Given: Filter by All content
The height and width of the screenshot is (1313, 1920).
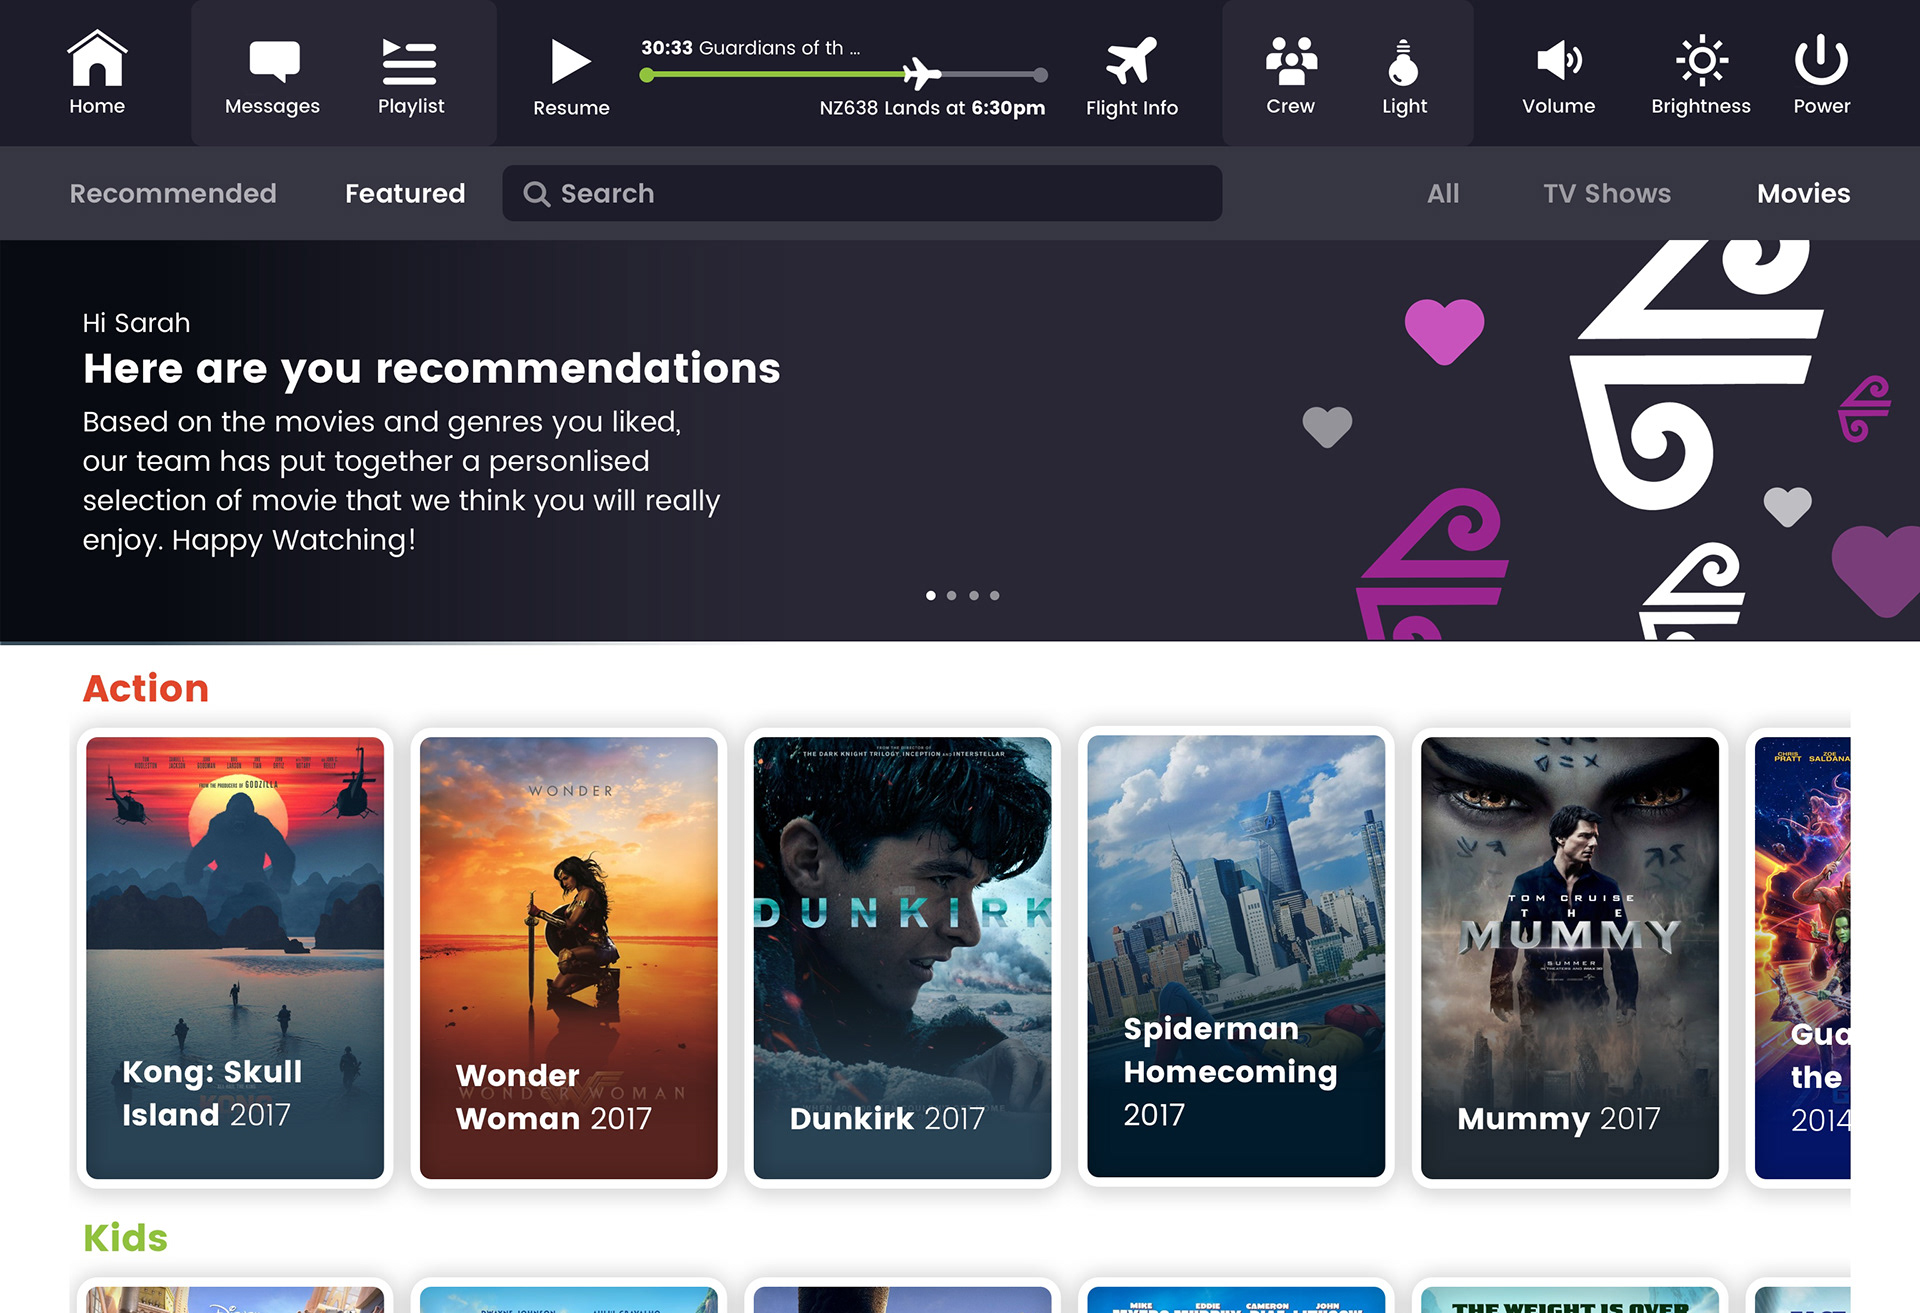Looking at the screenshot, I should pyautogui.click(x=1443, y=193).
